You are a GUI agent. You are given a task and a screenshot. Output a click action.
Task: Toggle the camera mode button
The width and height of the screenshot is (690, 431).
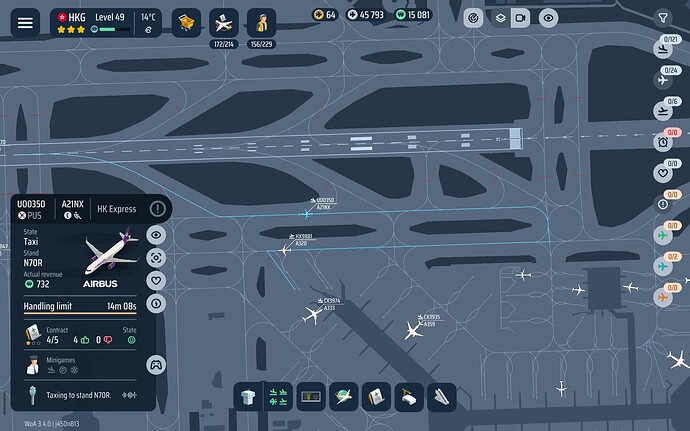coord(521,18)
